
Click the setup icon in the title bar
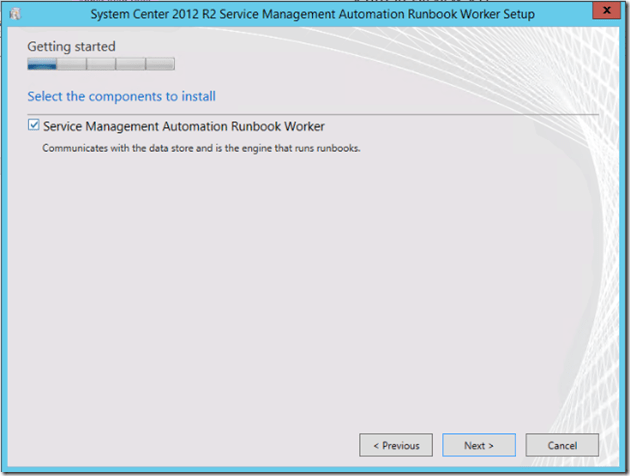coord(15,14)
